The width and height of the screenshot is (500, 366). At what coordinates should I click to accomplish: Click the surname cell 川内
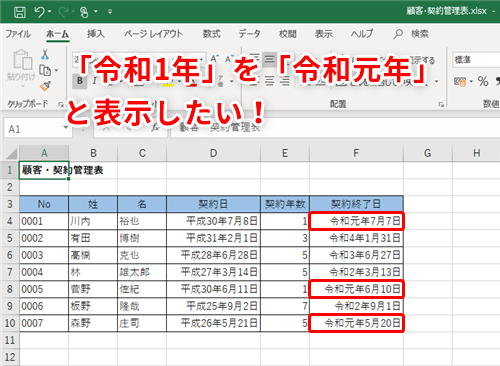(93, 221)
